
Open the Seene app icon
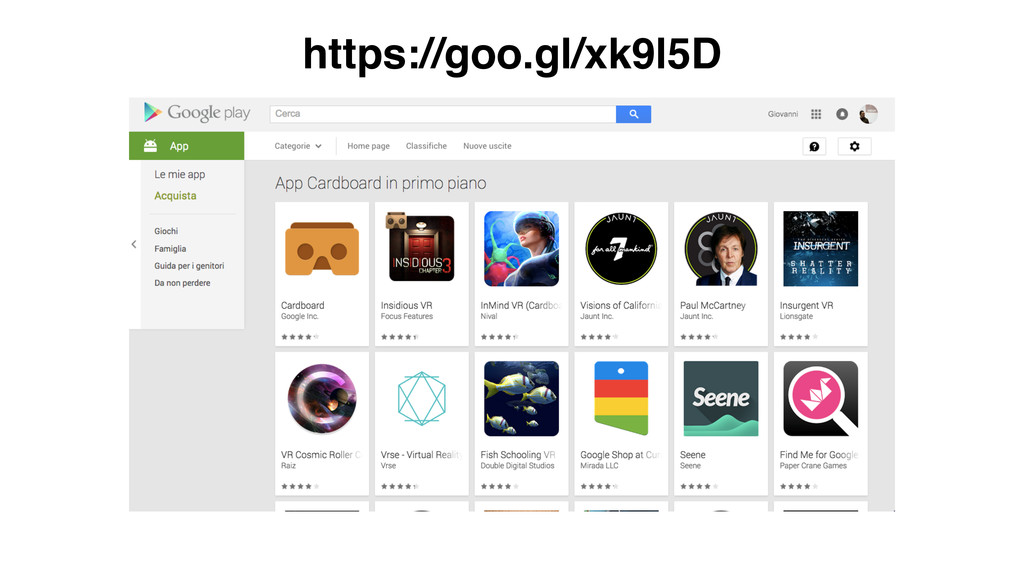click(x=721, y=398)
